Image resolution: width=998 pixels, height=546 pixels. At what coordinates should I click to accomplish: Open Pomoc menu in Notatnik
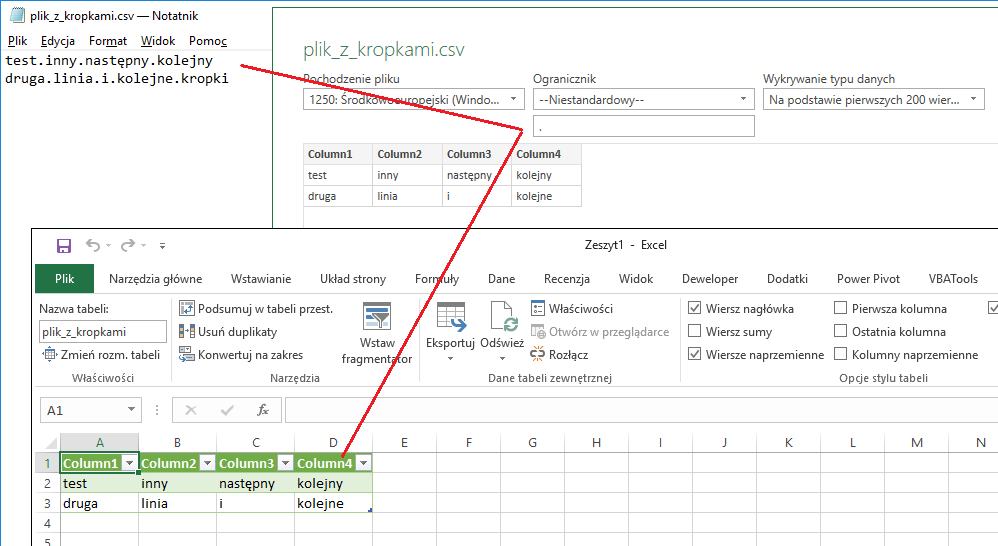(x=207, y=41)
